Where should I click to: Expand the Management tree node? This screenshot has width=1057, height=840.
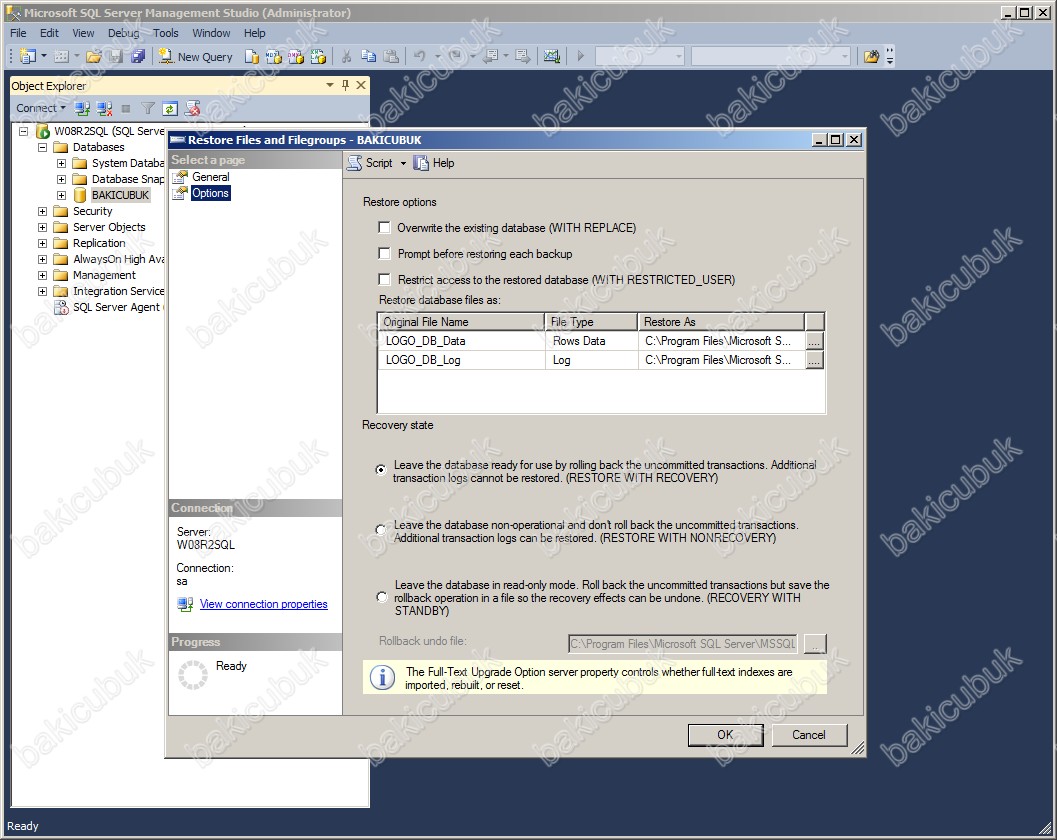point(42,275)
